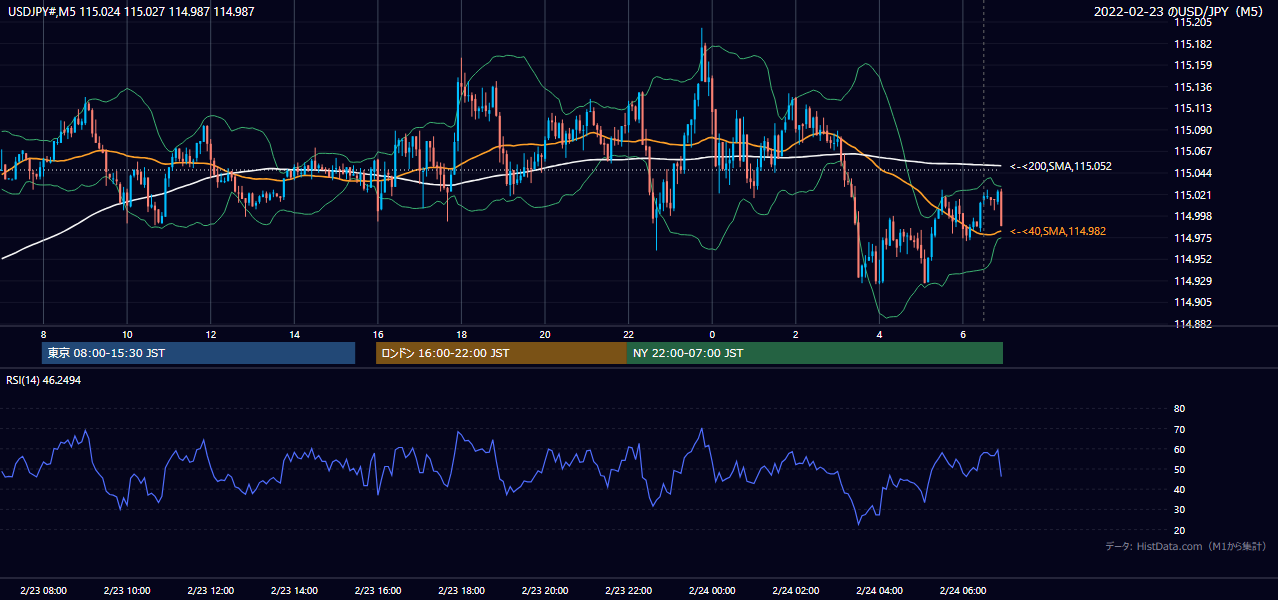Click hour tick 16 under the price chart
Image resolution: width=1278 pixels, height=600 pixels.
point(377,334)
